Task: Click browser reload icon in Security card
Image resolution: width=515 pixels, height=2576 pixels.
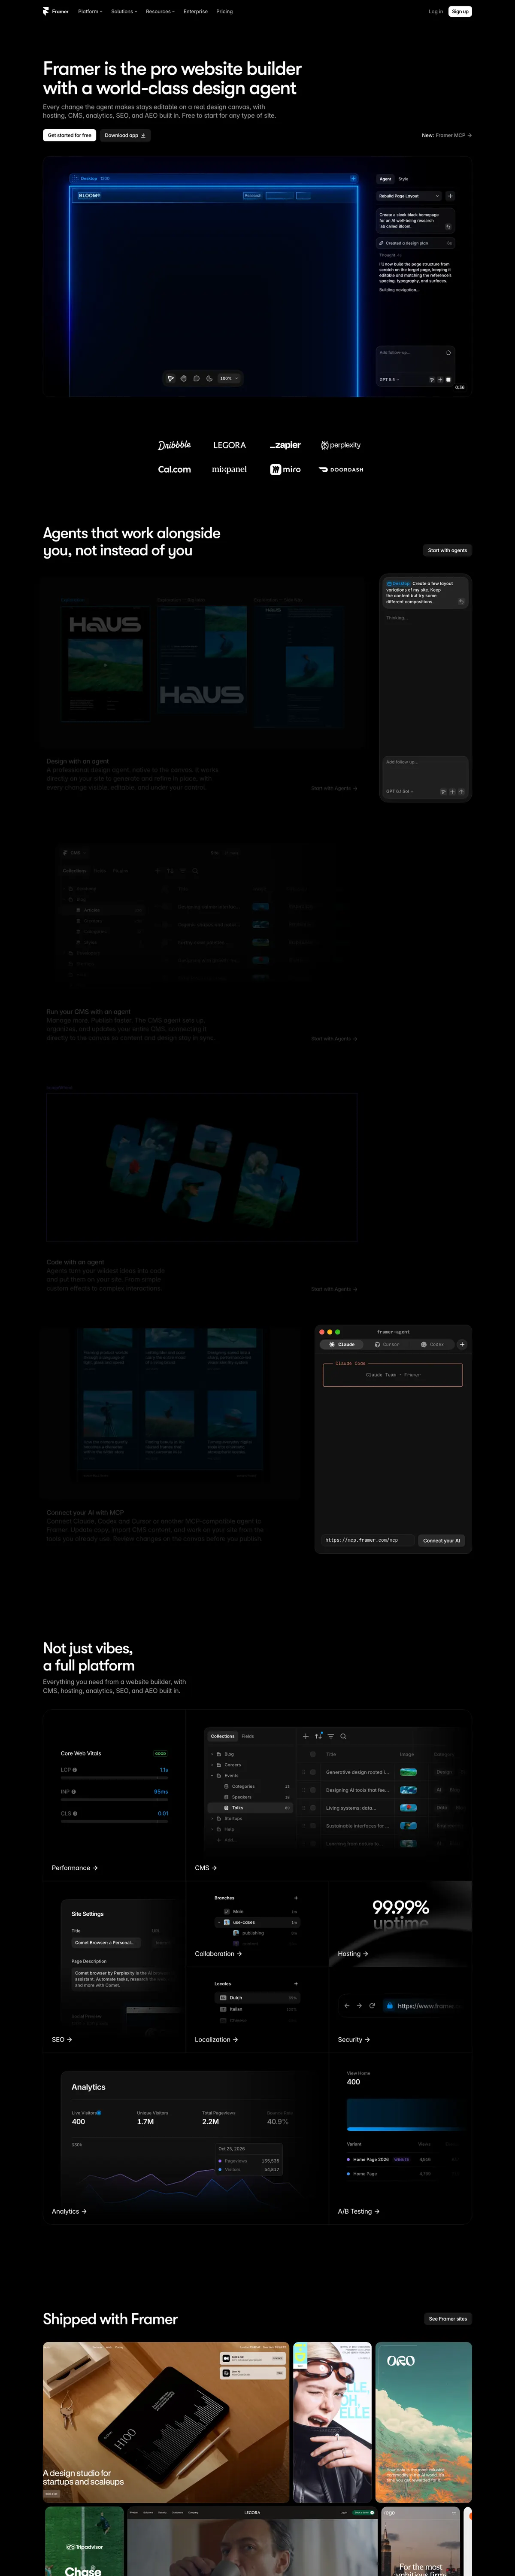Action: (372, 2005)
